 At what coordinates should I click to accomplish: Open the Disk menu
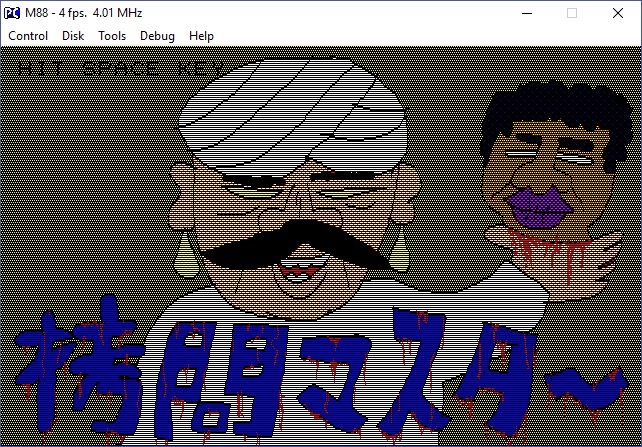point(73,36)
